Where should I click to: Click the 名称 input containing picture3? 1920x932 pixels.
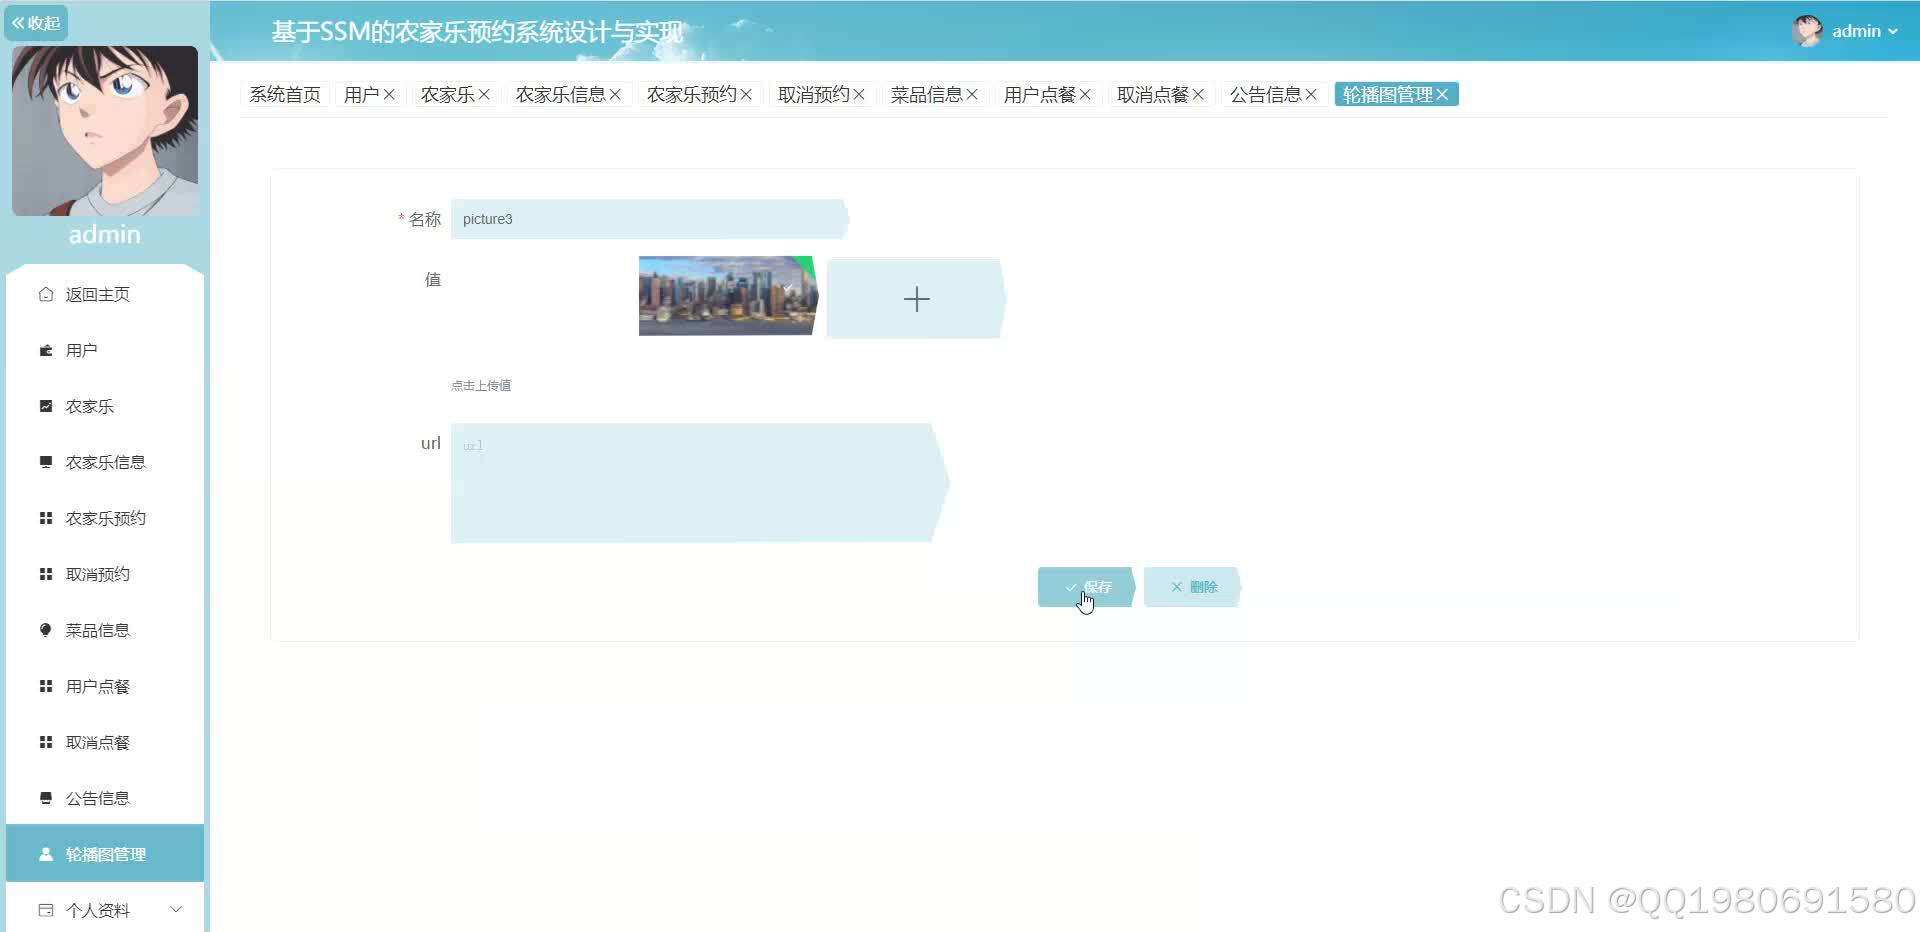(x=650, y=219)
